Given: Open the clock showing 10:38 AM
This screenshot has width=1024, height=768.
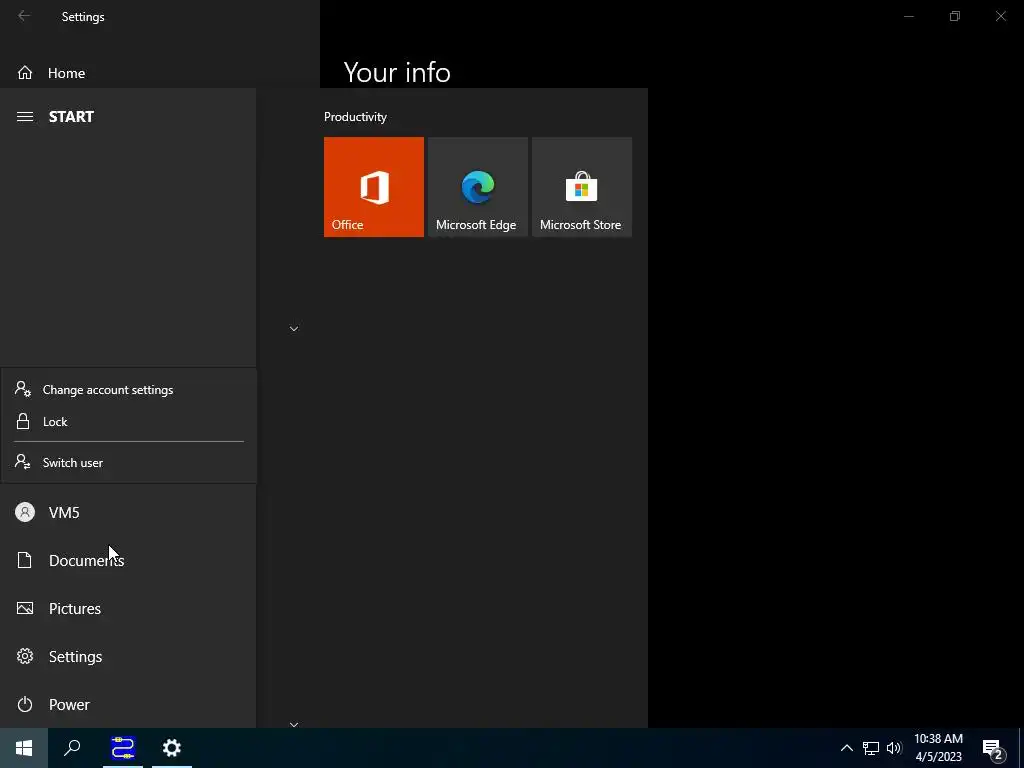Looking at the screenshot, I should 938,748.
